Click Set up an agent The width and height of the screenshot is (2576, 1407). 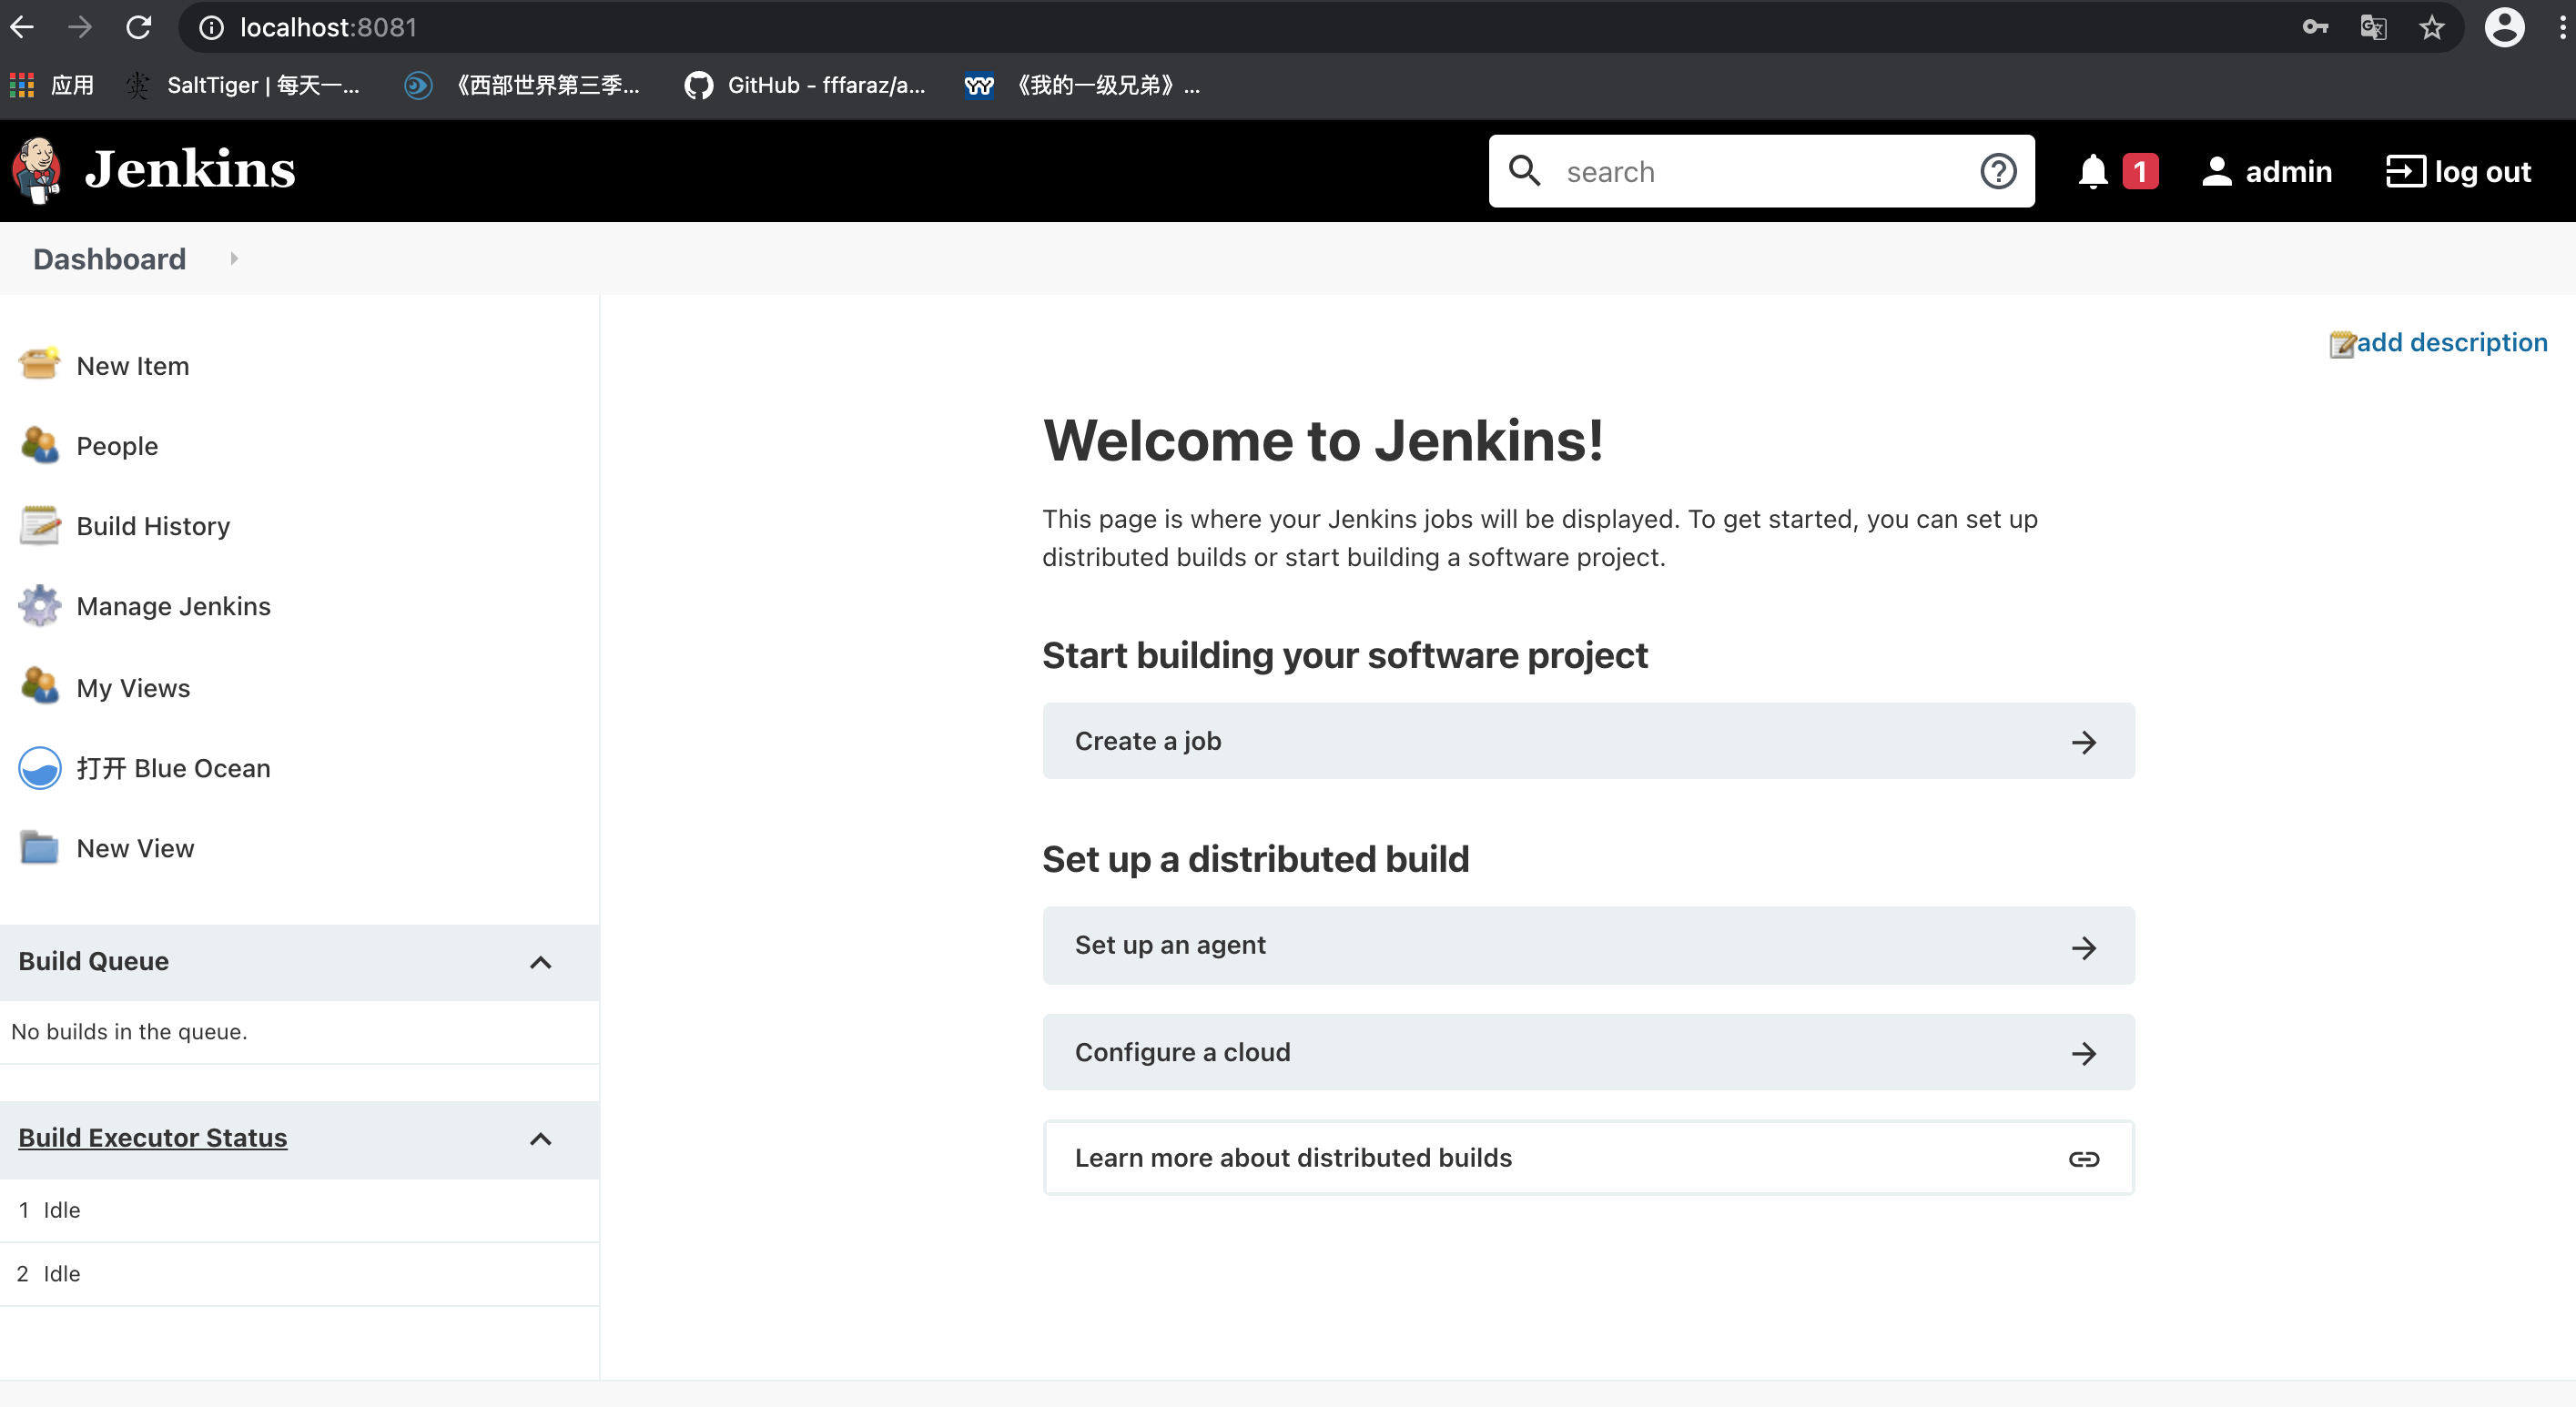[x=1587, y=945]
